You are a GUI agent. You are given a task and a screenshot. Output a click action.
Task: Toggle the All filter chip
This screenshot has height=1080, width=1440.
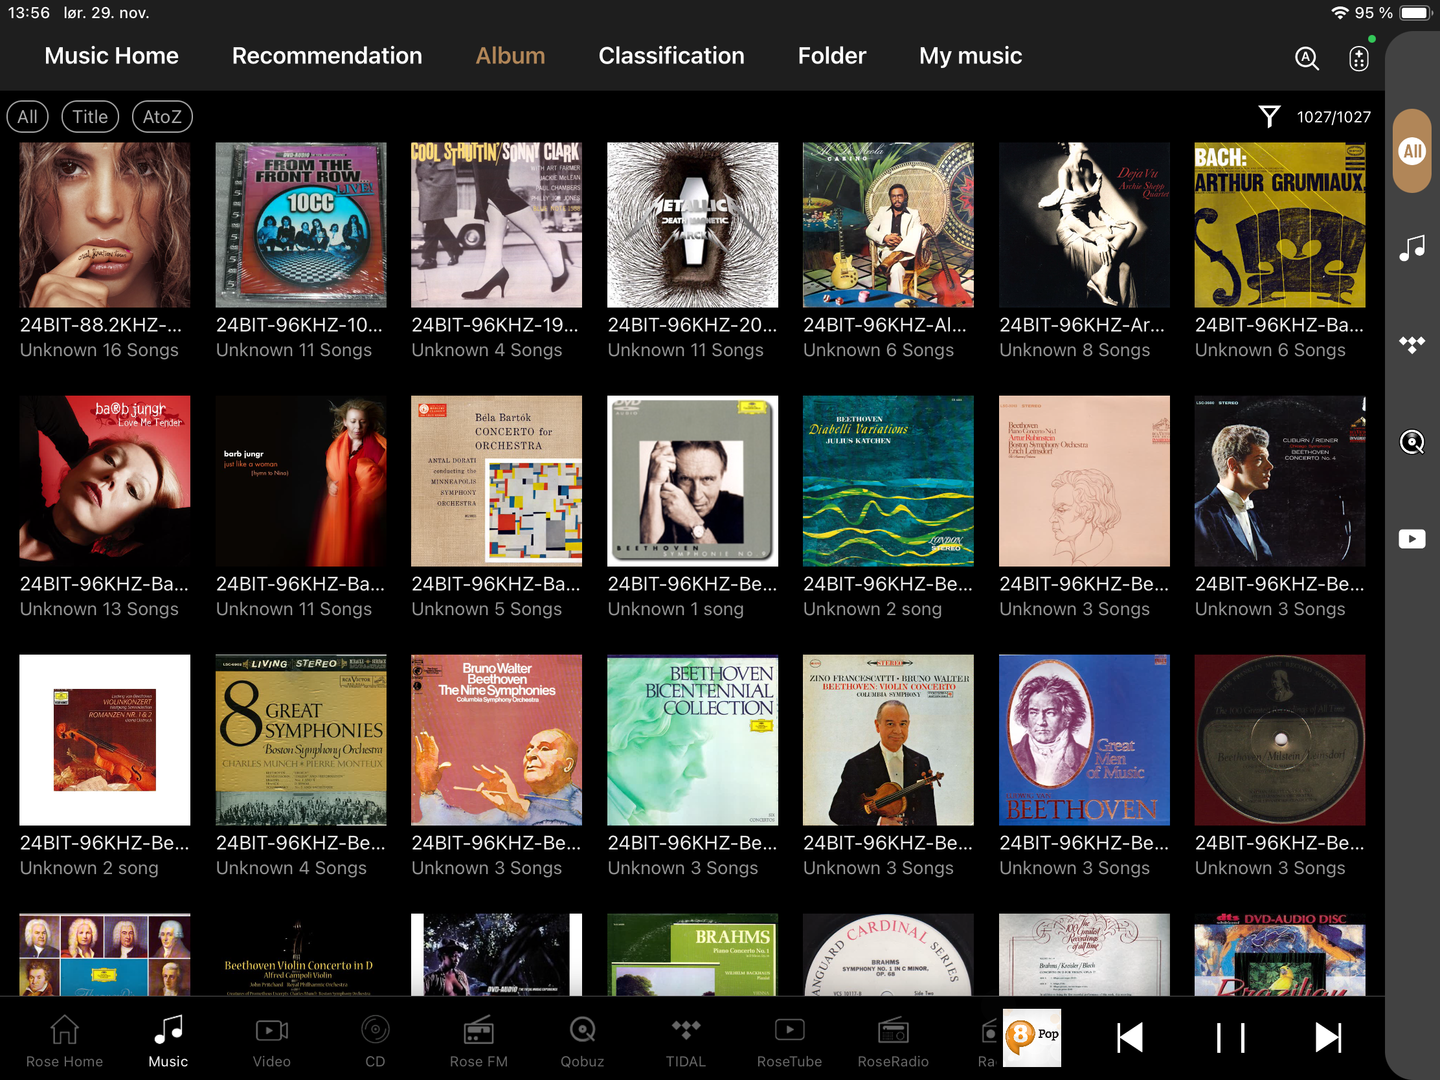tap(28, 117)
